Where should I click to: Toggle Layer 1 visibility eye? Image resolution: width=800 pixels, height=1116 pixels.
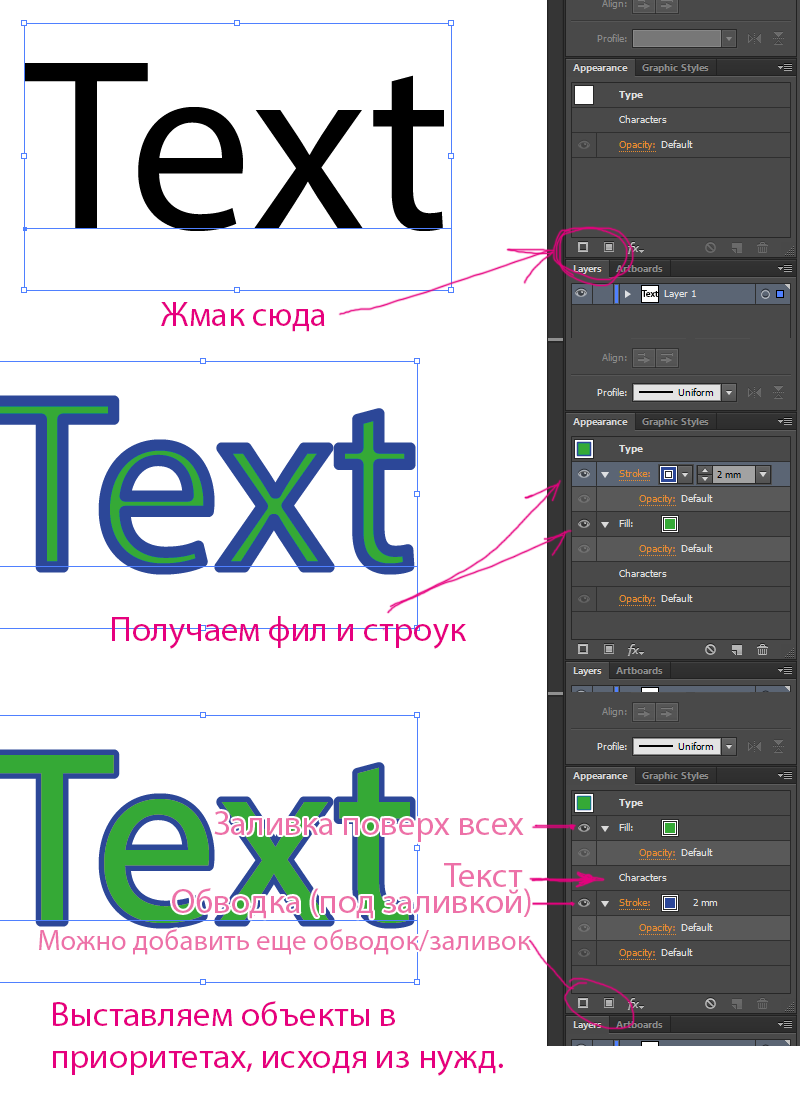(x=581, y=293)
